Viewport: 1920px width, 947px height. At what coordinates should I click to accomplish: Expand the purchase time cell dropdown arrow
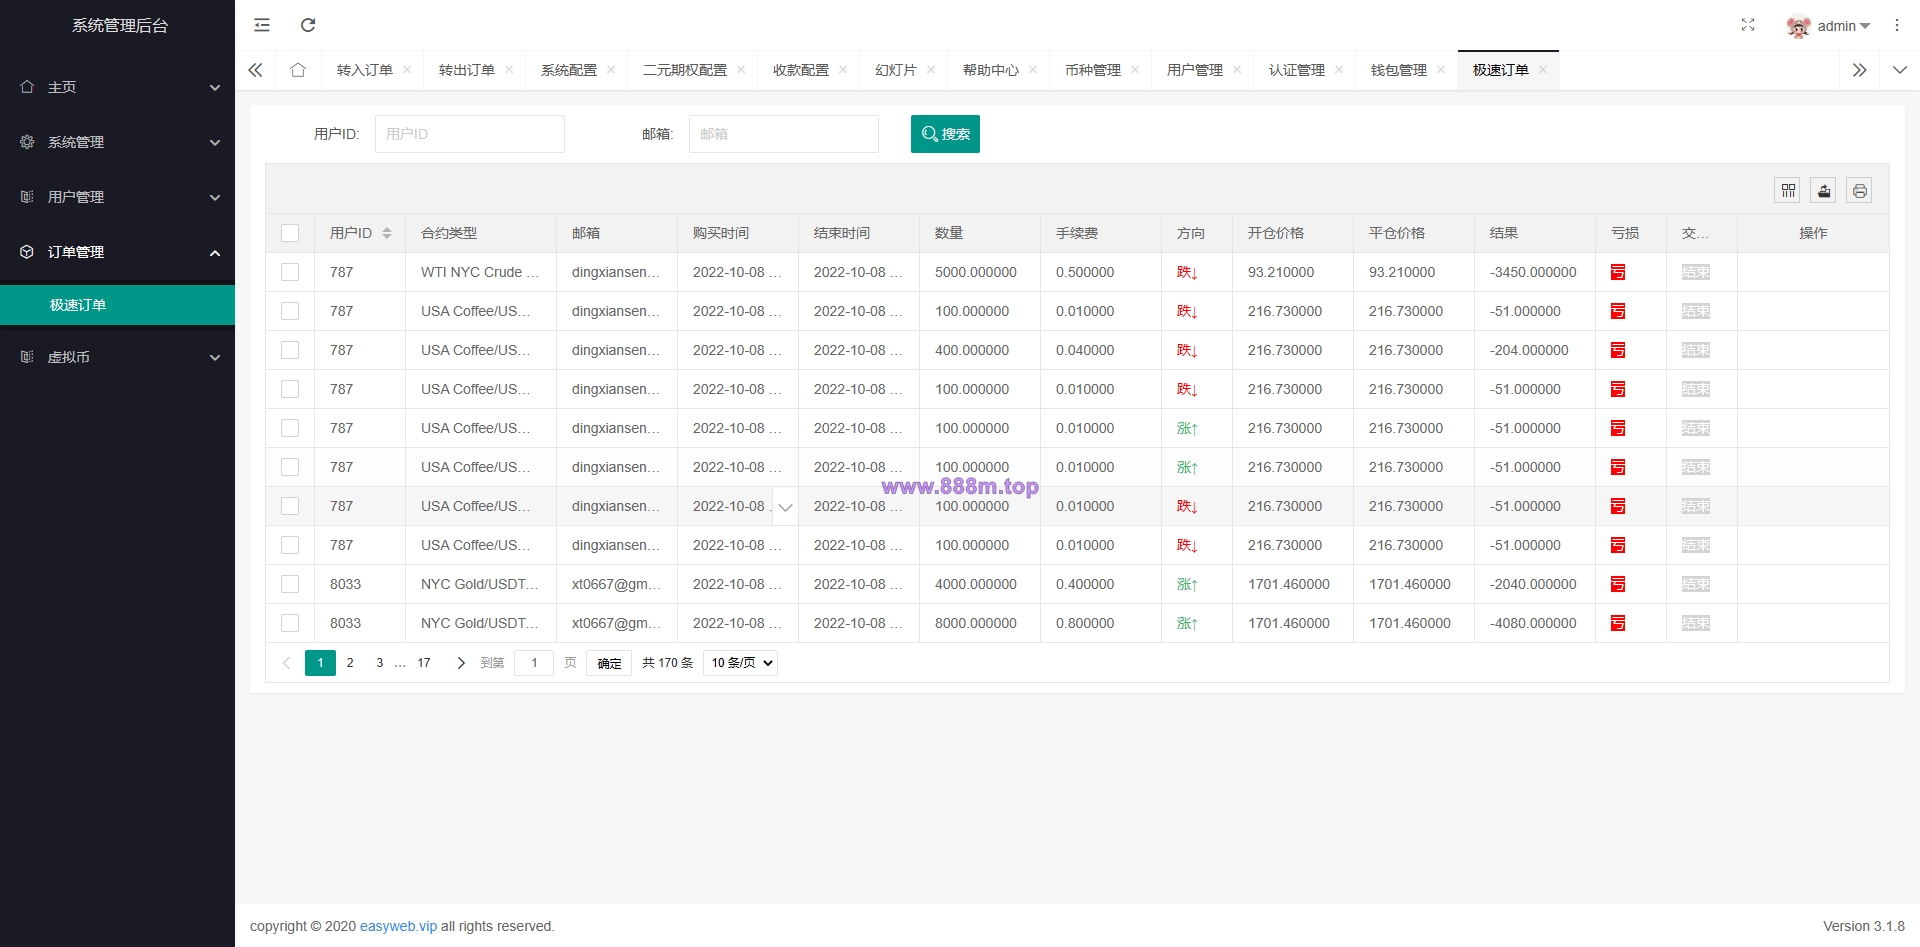tap(786, 507)
